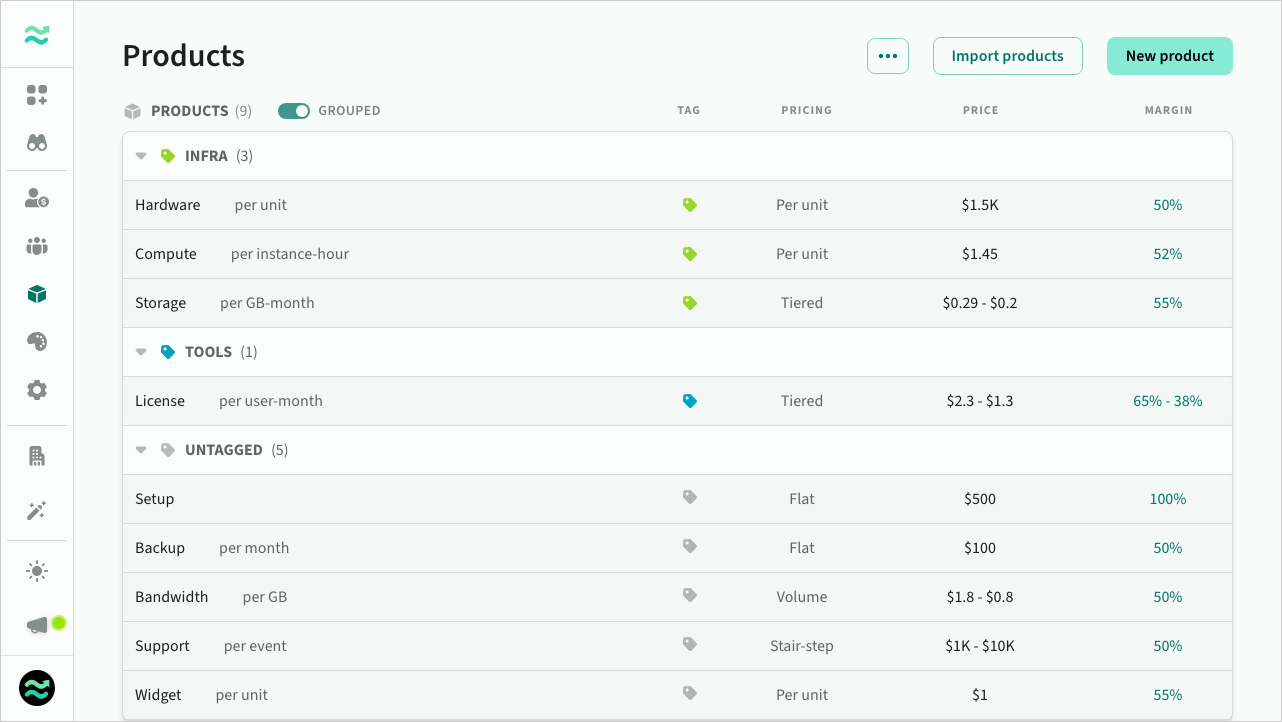Open the License product row

coord(160,401)
